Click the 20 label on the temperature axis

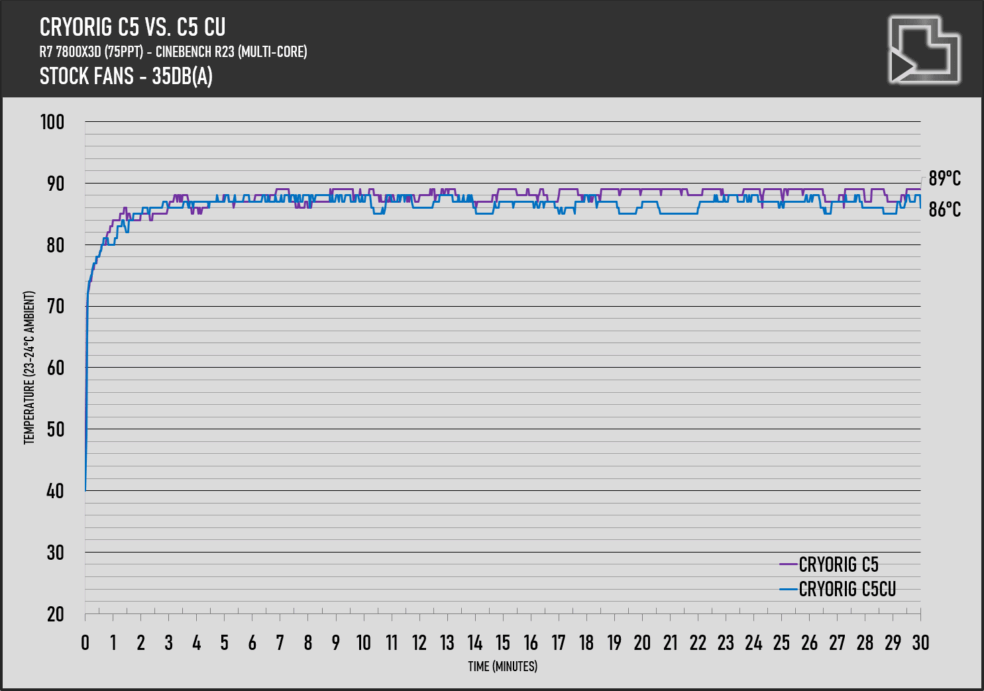56,614
